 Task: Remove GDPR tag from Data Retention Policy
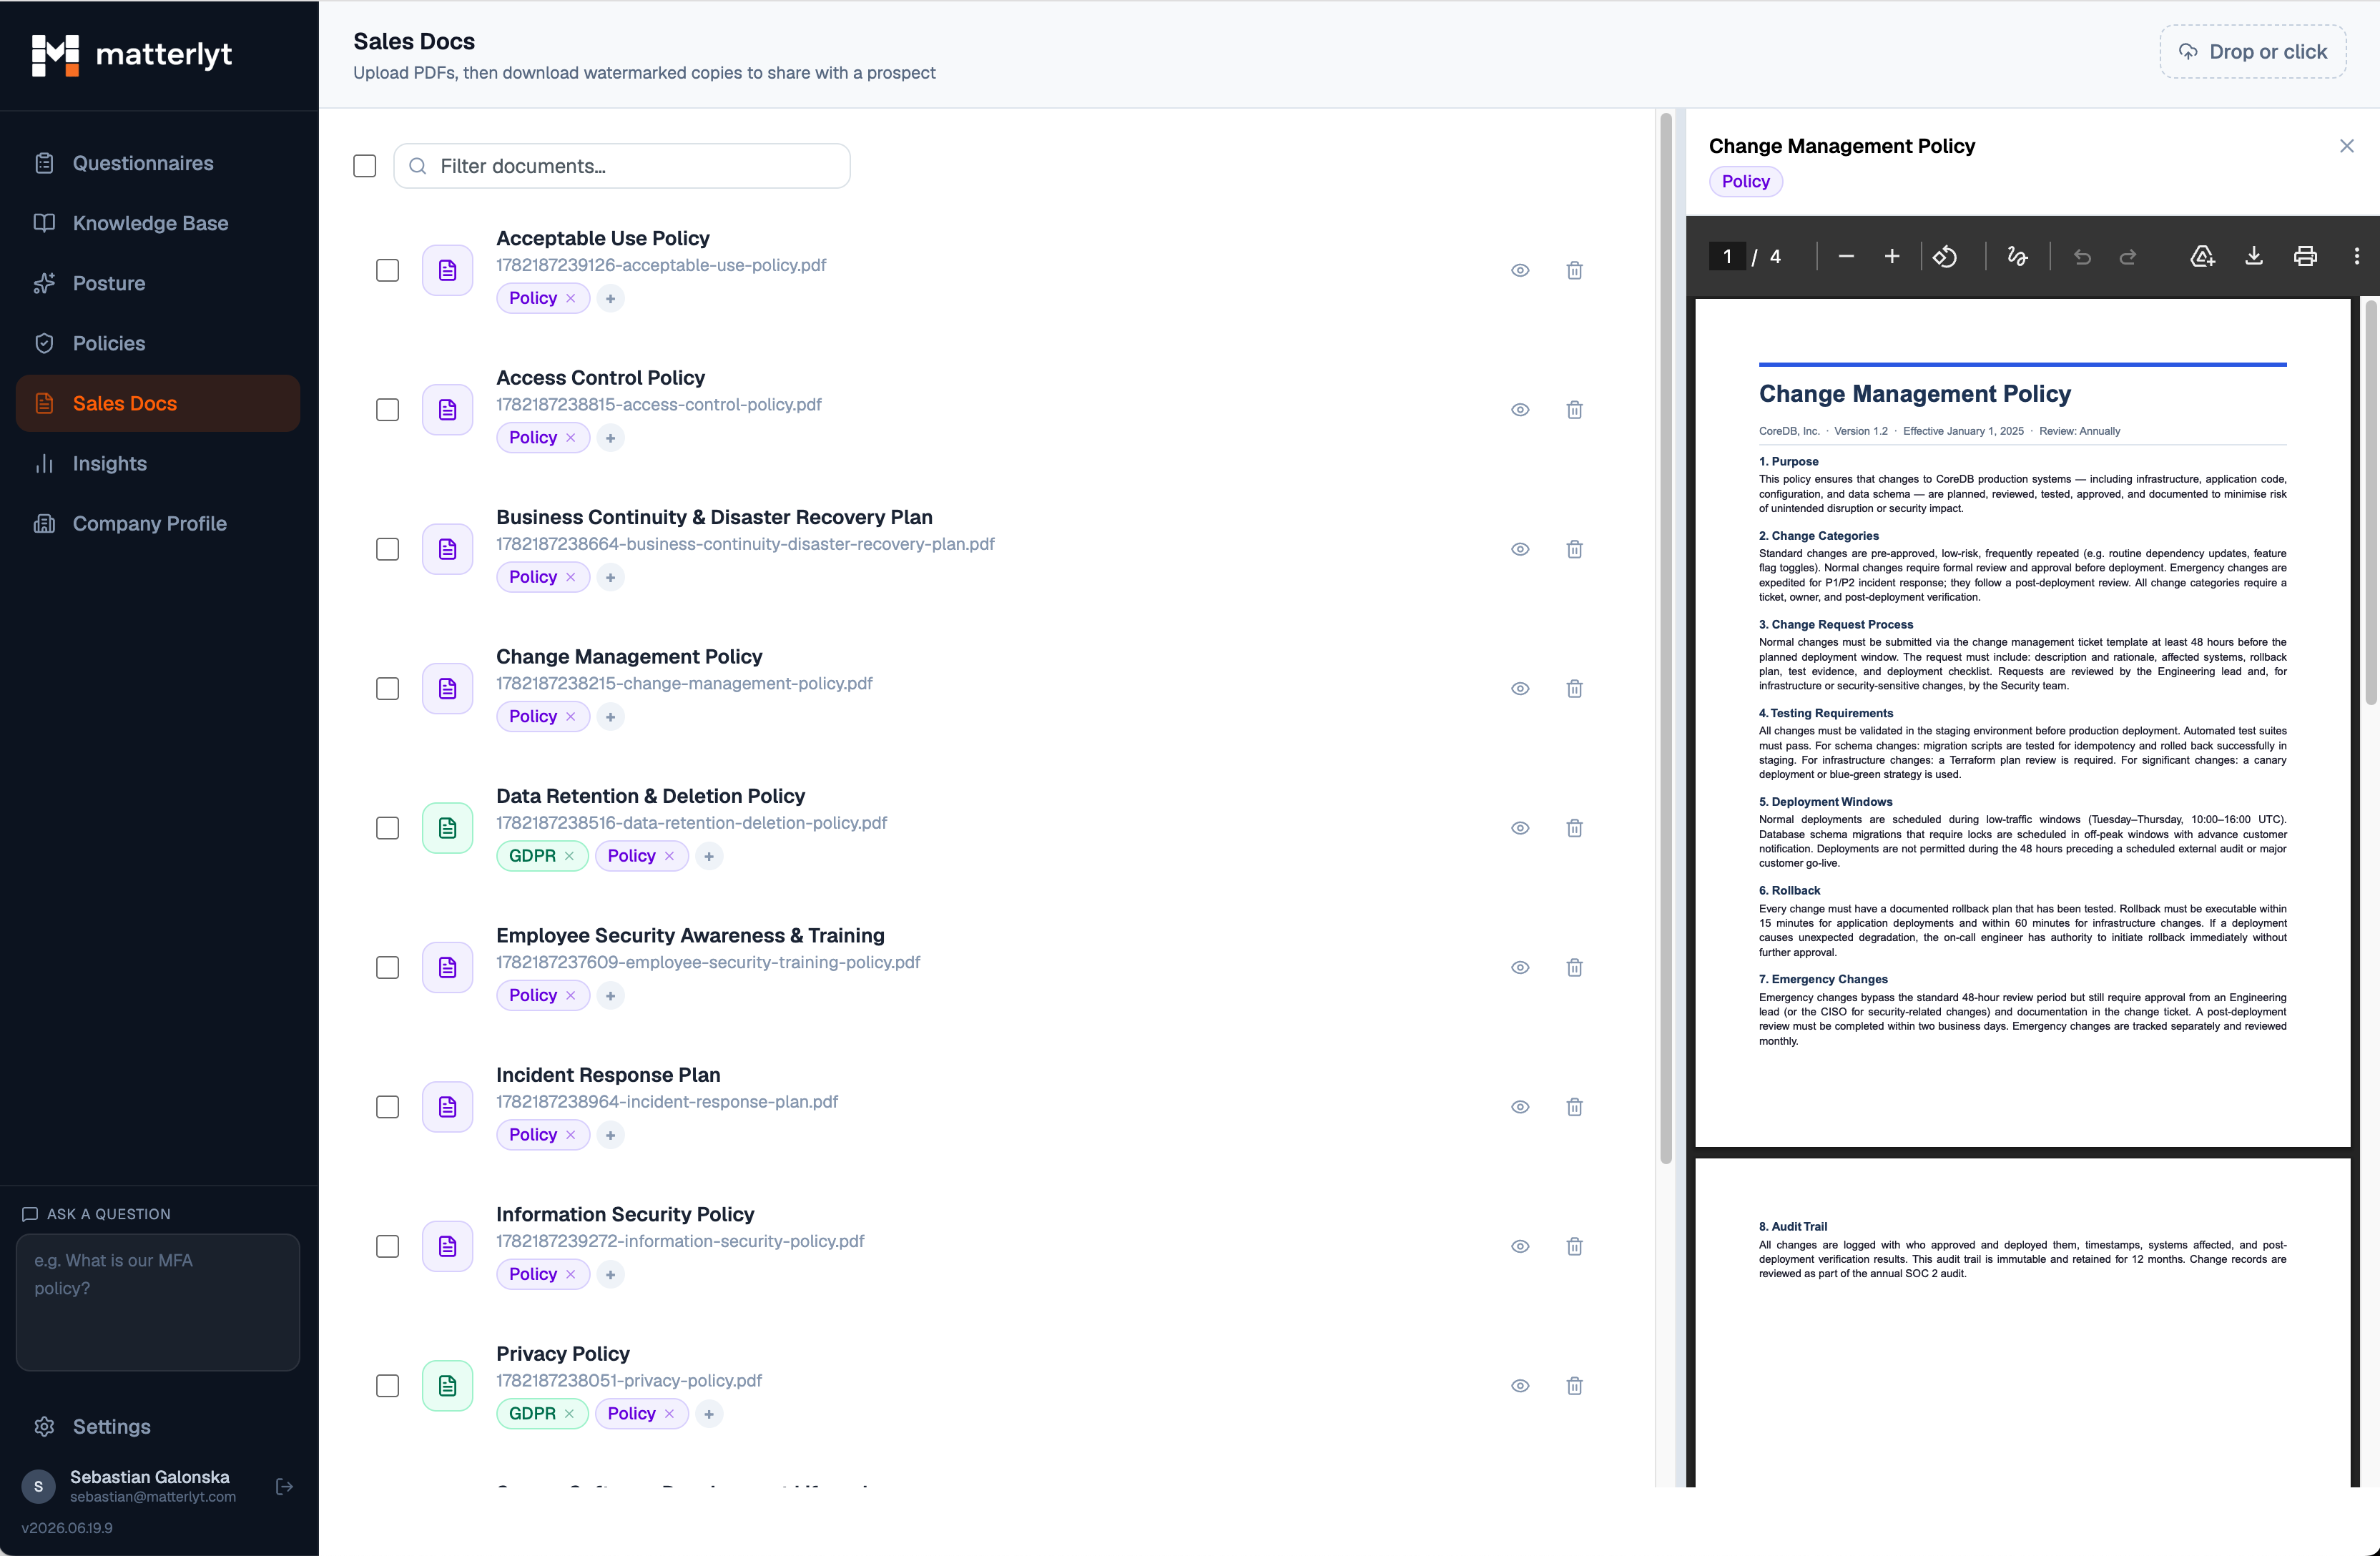(x=569, y=856)
